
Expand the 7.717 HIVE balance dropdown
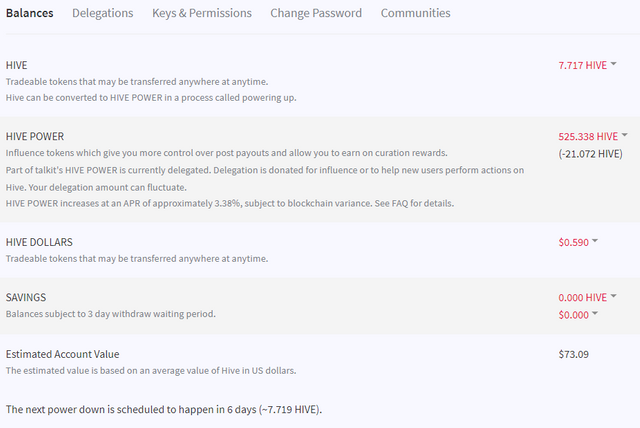[x=587, y=65]
